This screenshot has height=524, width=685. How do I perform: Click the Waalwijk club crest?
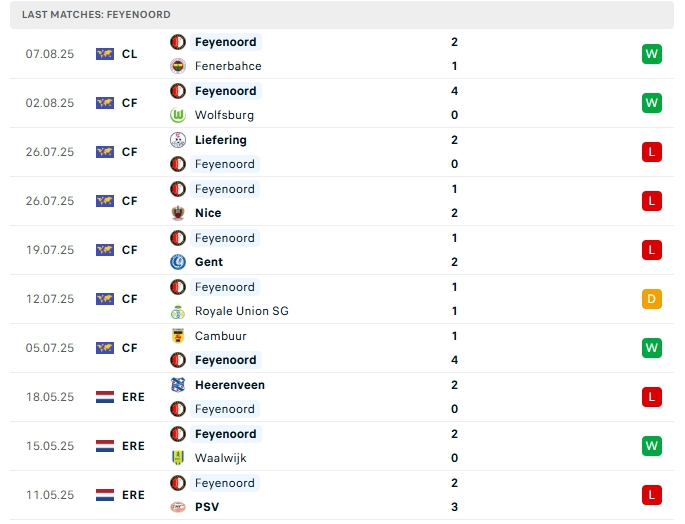(x=178, y=458)
